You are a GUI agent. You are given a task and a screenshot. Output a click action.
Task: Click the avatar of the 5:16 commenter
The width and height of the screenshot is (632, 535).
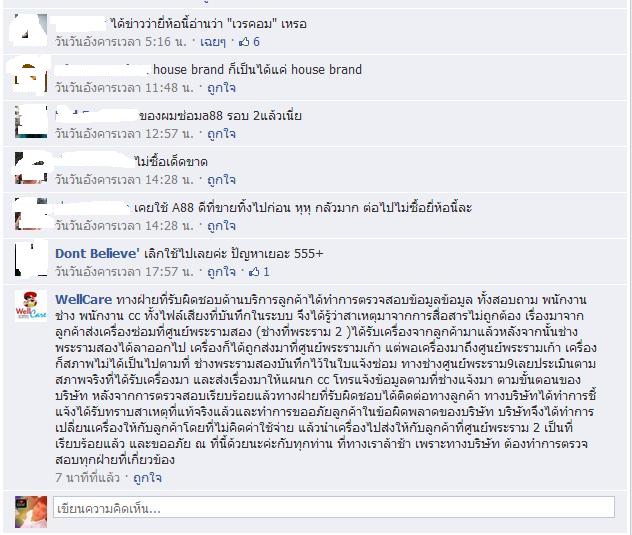click(31, 29)
